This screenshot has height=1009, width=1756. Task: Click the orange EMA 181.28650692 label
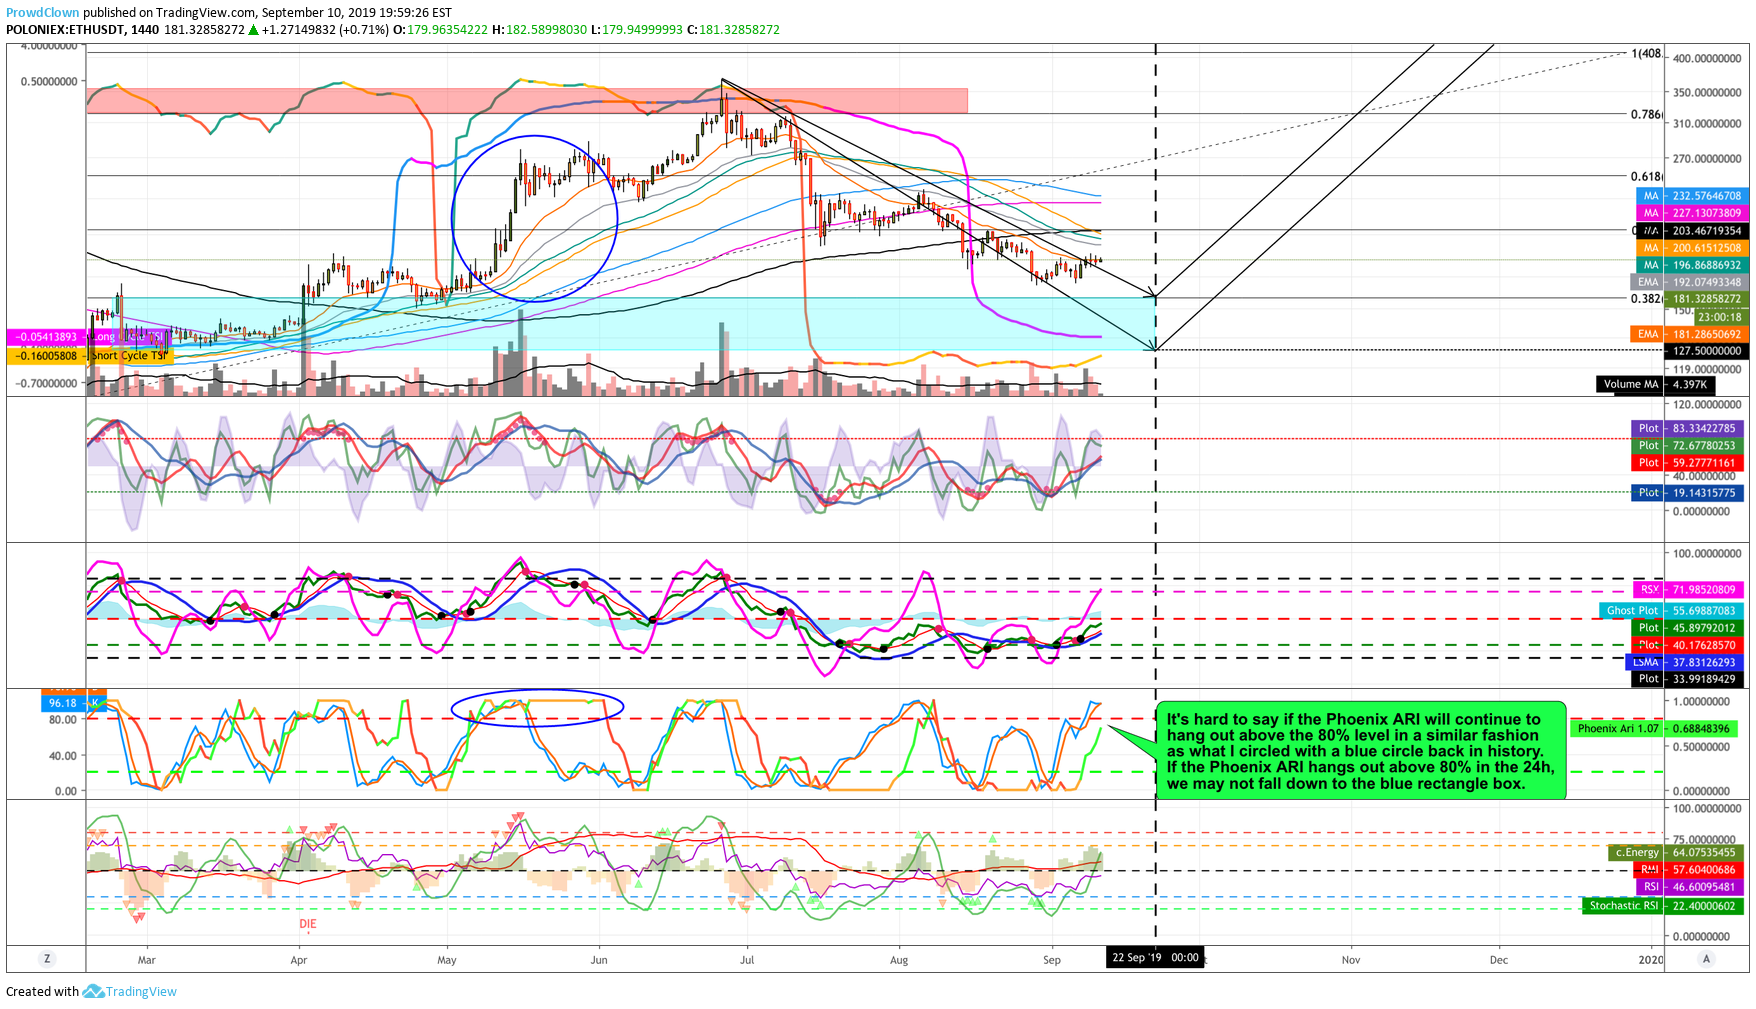coord(1689,334)
